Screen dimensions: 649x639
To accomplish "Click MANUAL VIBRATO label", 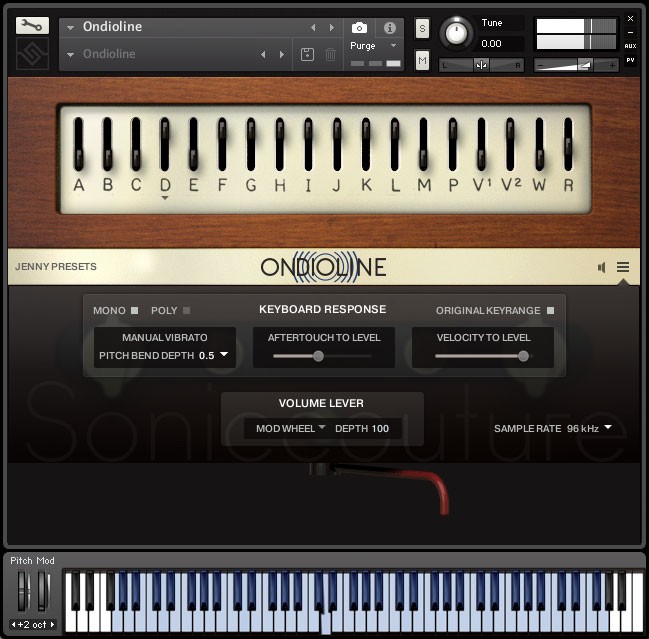I will pyautogui.click(x=165, y=338).
